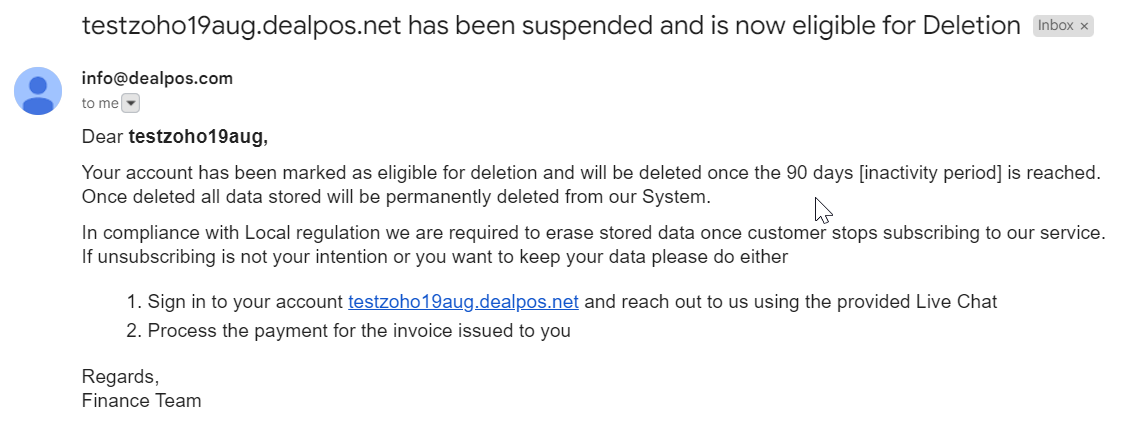Click the bold greeting "testzoho19aug,"
Screen dimensions: 1124x440
click(x=198, y=137)
